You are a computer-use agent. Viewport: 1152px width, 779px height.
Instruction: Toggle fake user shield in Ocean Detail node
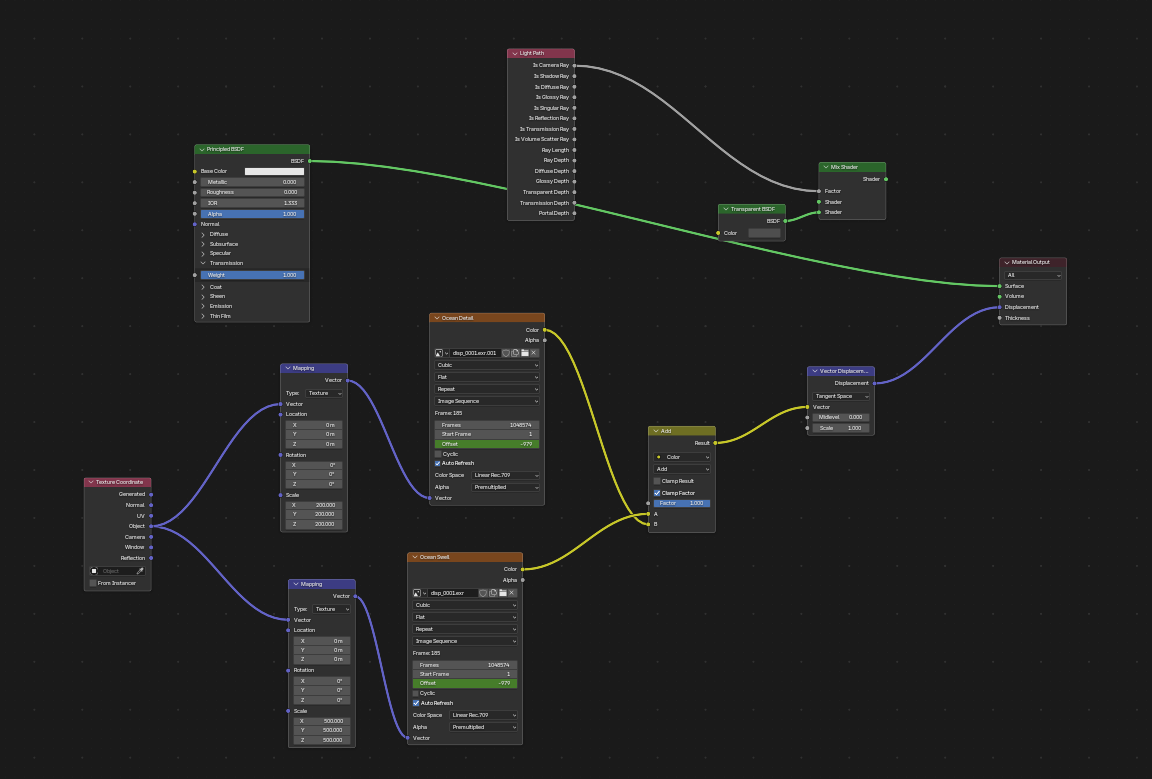pyautogui.click(x=505, y=353)
